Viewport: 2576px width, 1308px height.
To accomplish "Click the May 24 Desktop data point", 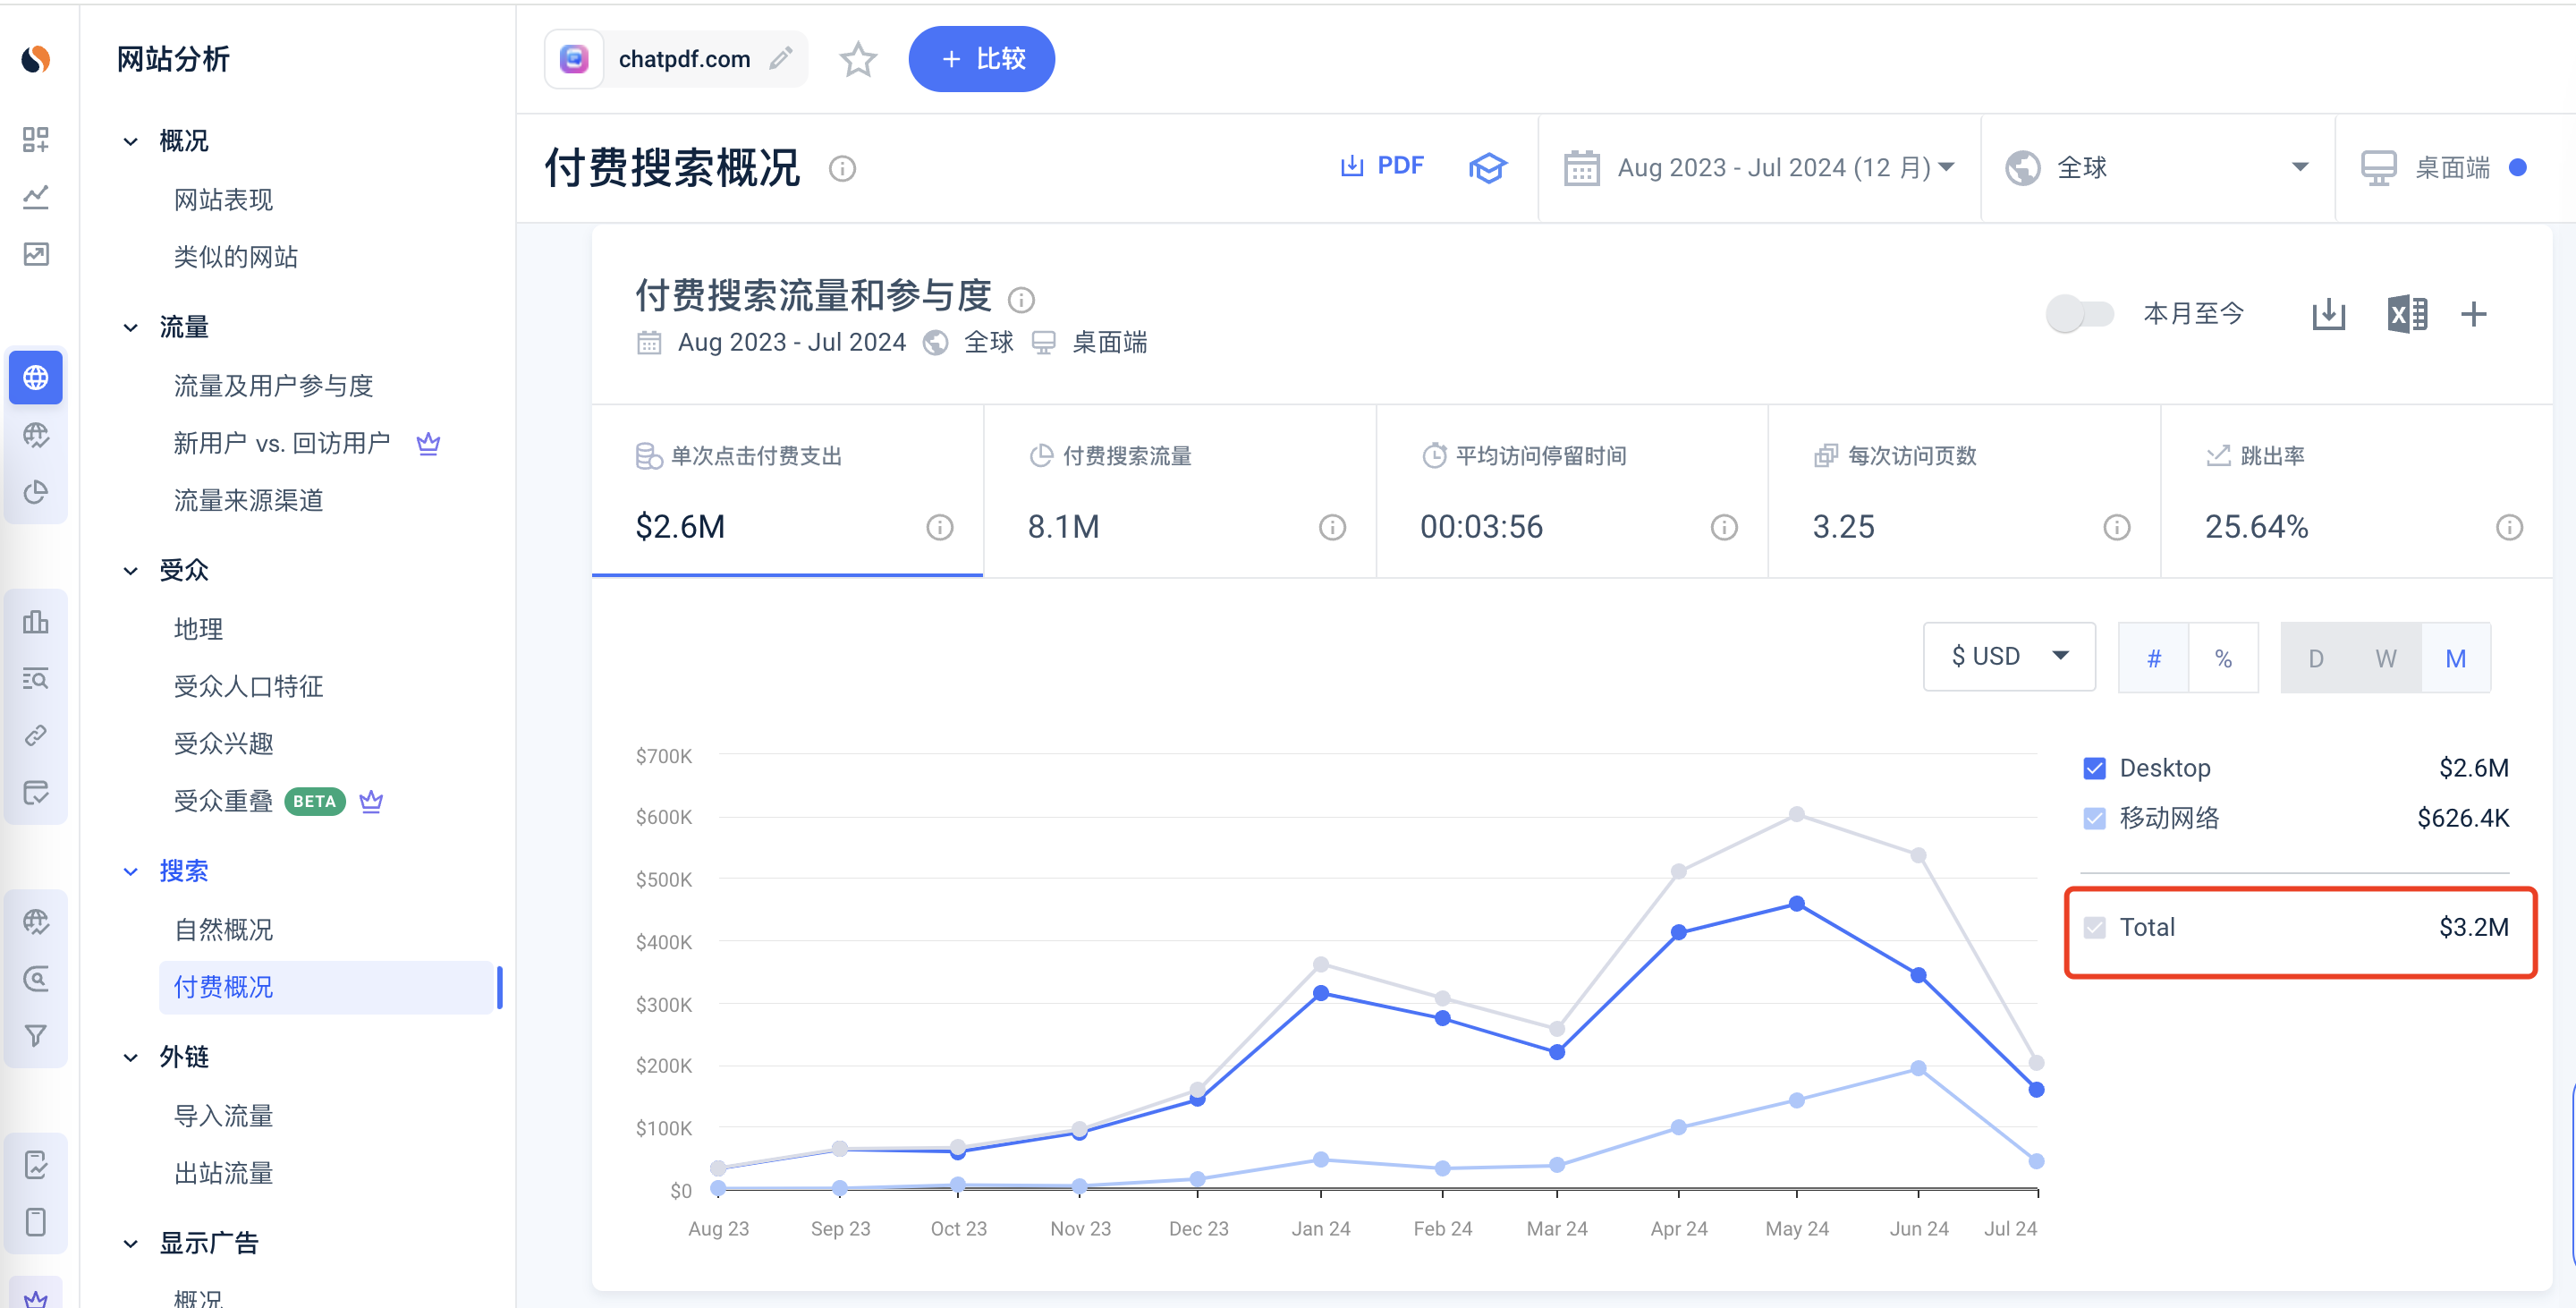I will pos(1796,903).
